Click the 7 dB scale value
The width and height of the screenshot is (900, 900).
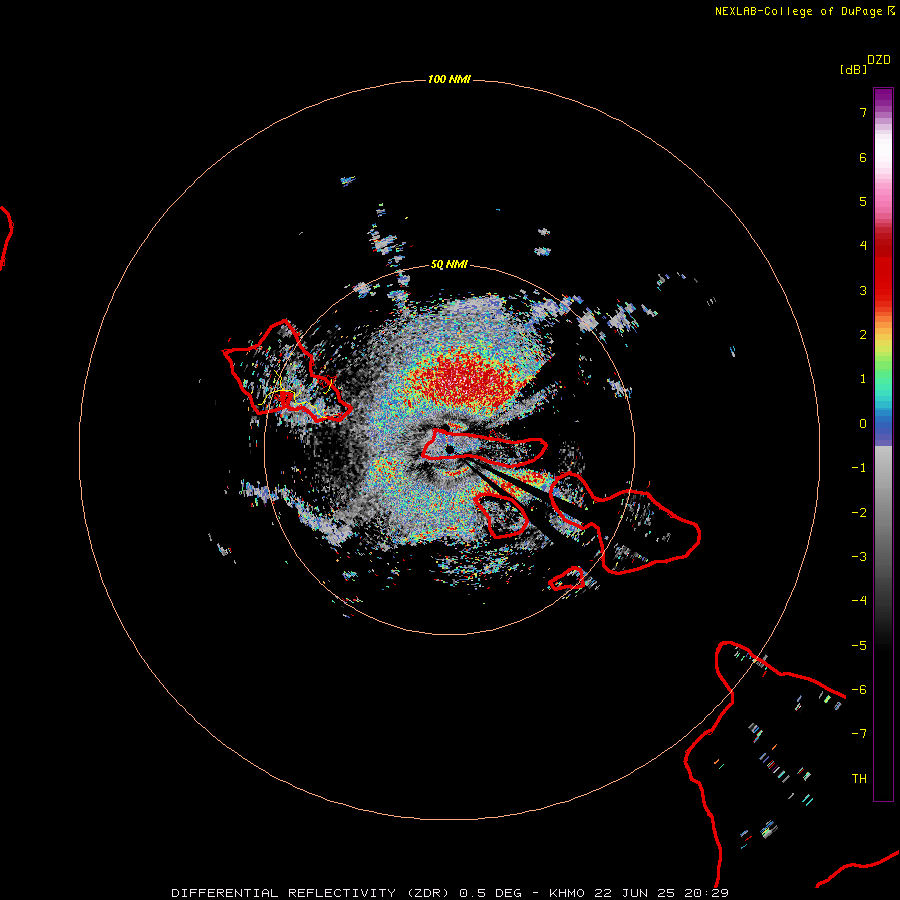coord(863,113)
